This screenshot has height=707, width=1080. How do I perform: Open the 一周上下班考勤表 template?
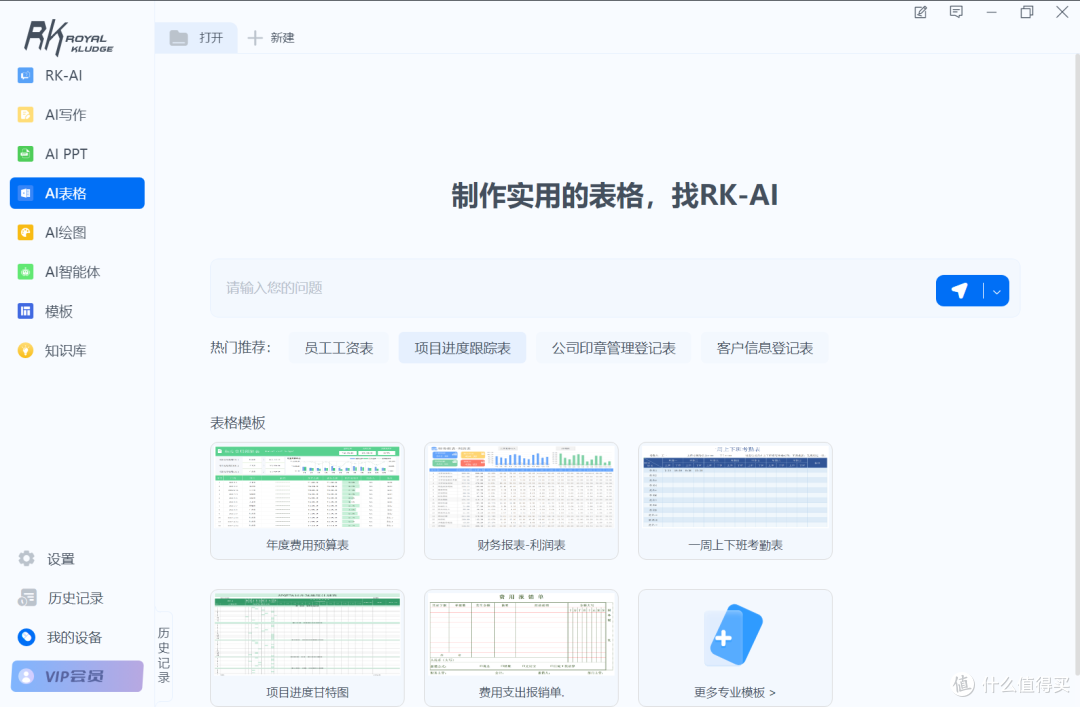click(x=736, y=501)
